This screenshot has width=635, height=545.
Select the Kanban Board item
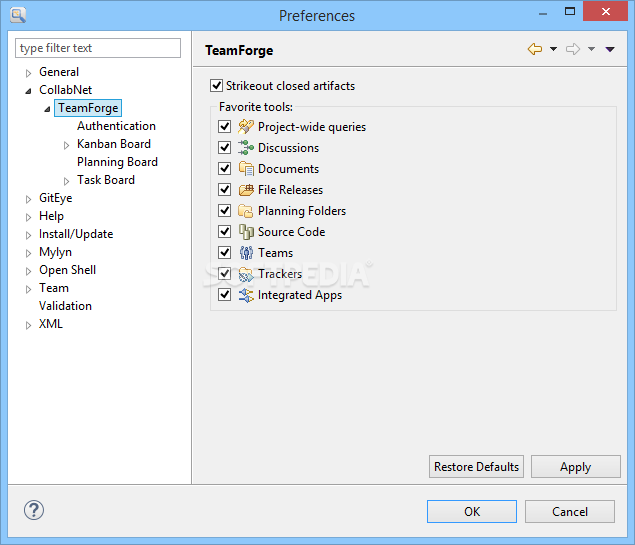tap(114, 144)
